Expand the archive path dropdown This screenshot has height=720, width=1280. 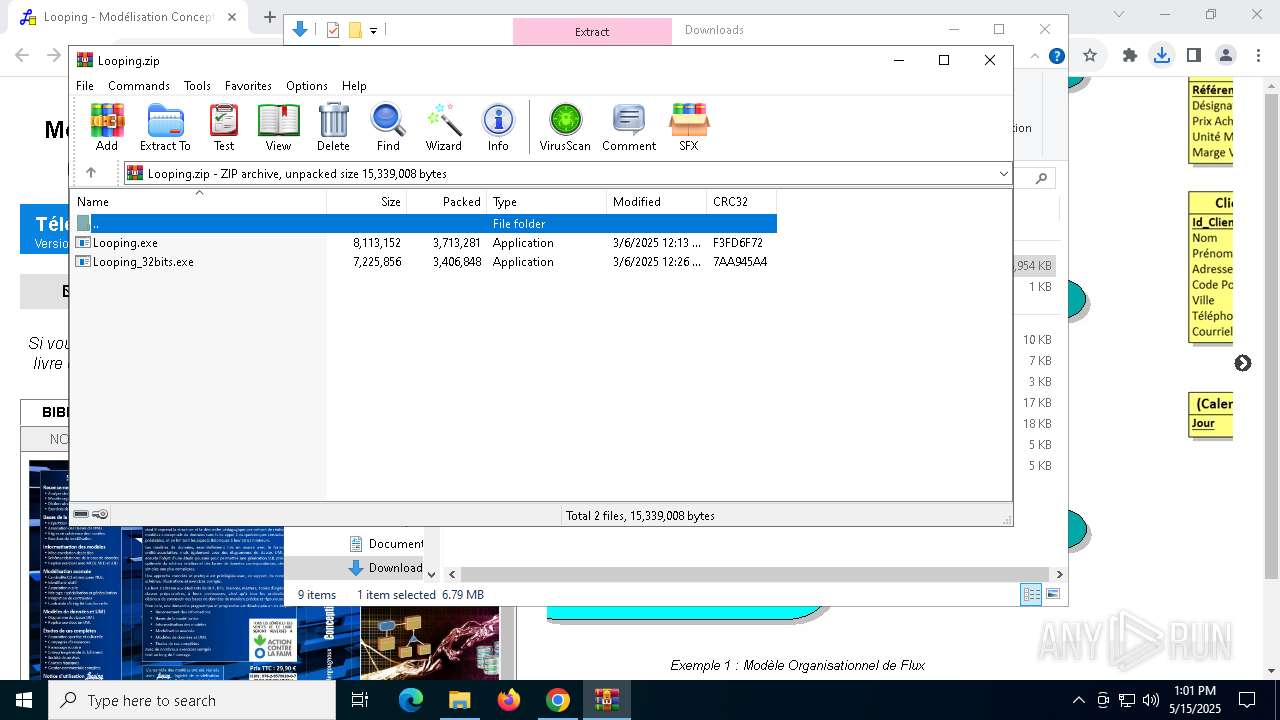1003,174
